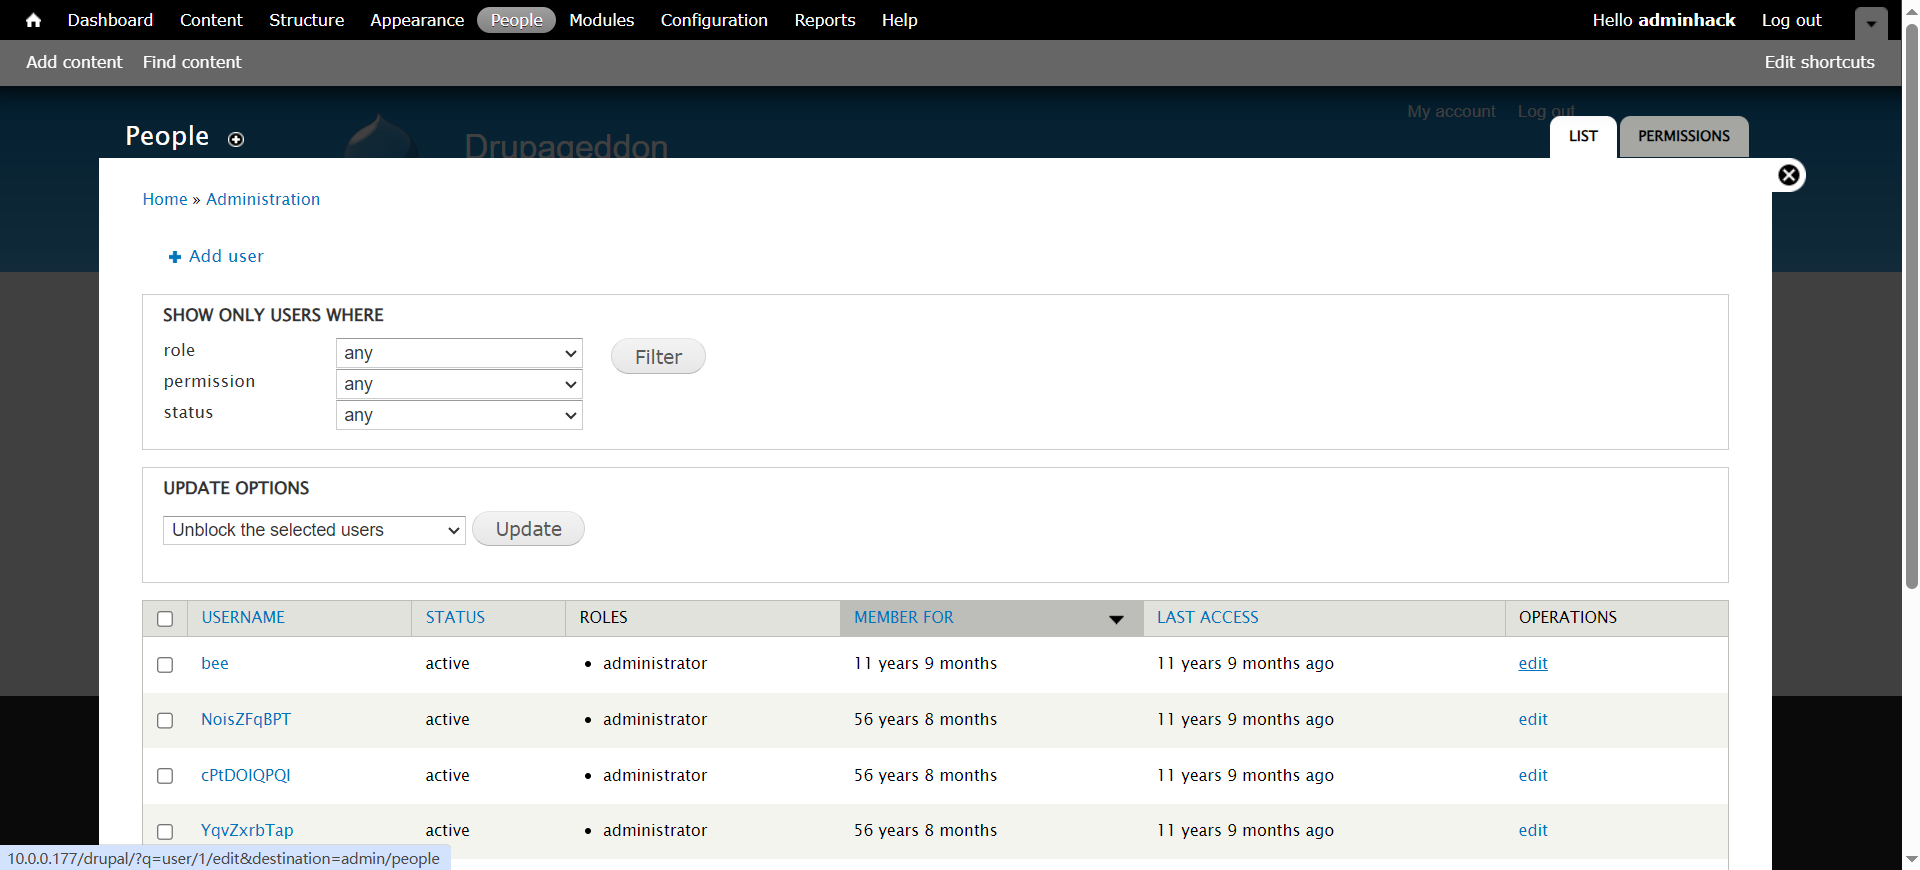Switch to the List tab

coord(1583,137)
